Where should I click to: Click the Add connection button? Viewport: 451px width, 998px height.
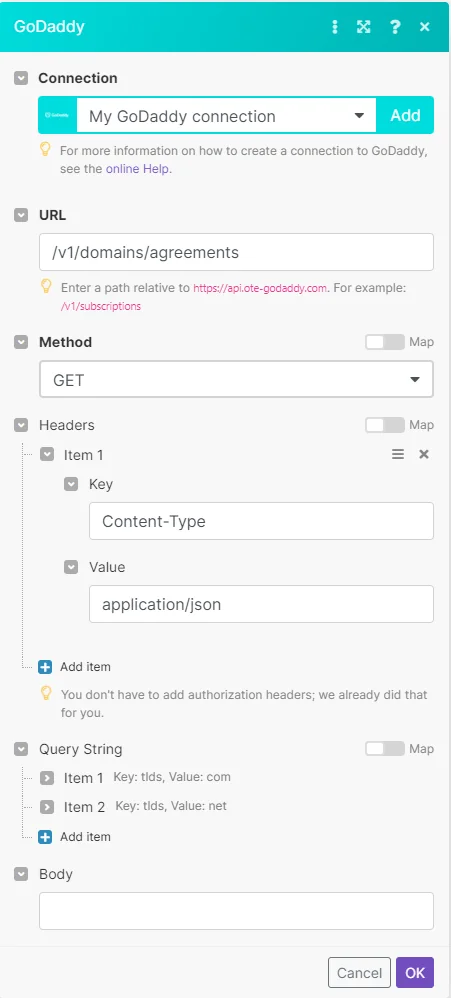tap(405, 115)
